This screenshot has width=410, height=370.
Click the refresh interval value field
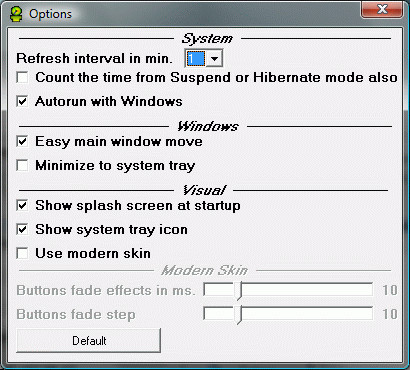[196, 59]
